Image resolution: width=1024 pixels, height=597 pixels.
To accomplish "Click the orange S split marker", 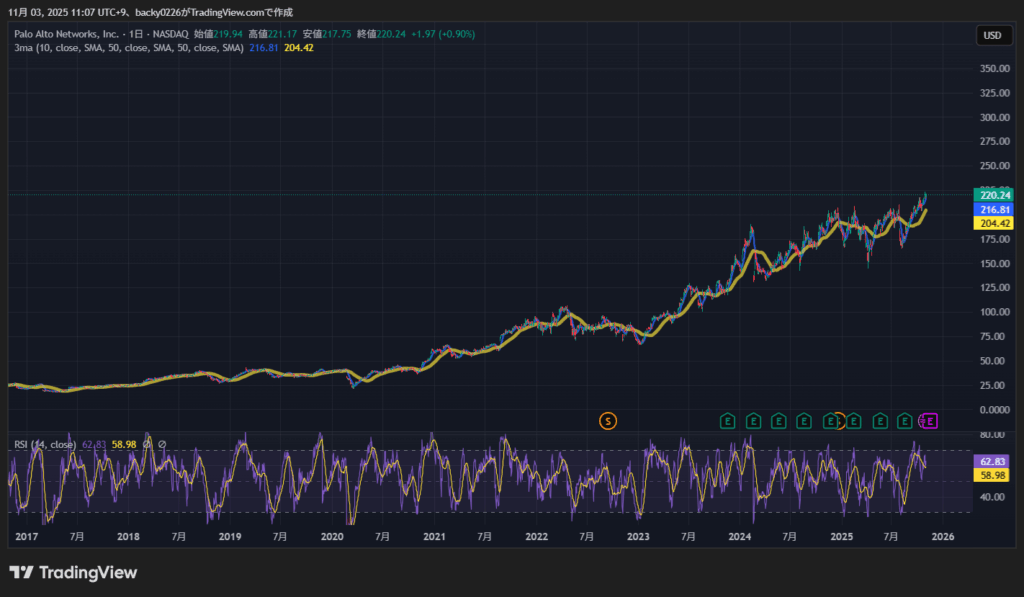I will (607, 421).
